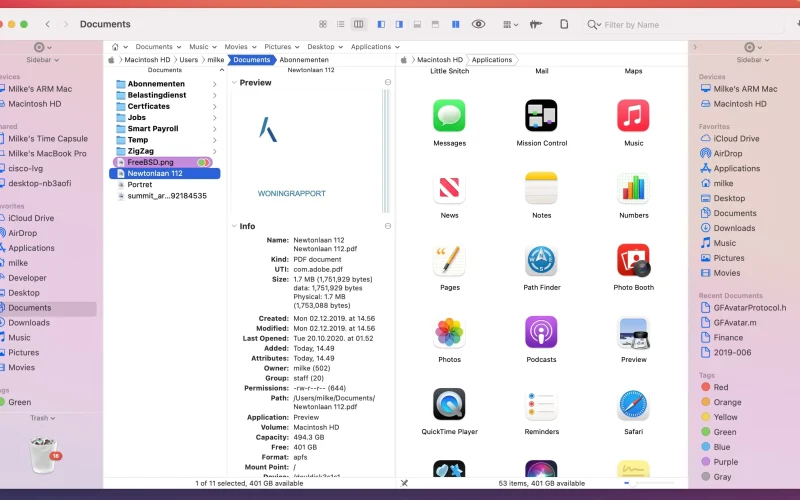
Task: Open the Messages app icon
Action: 449,116
